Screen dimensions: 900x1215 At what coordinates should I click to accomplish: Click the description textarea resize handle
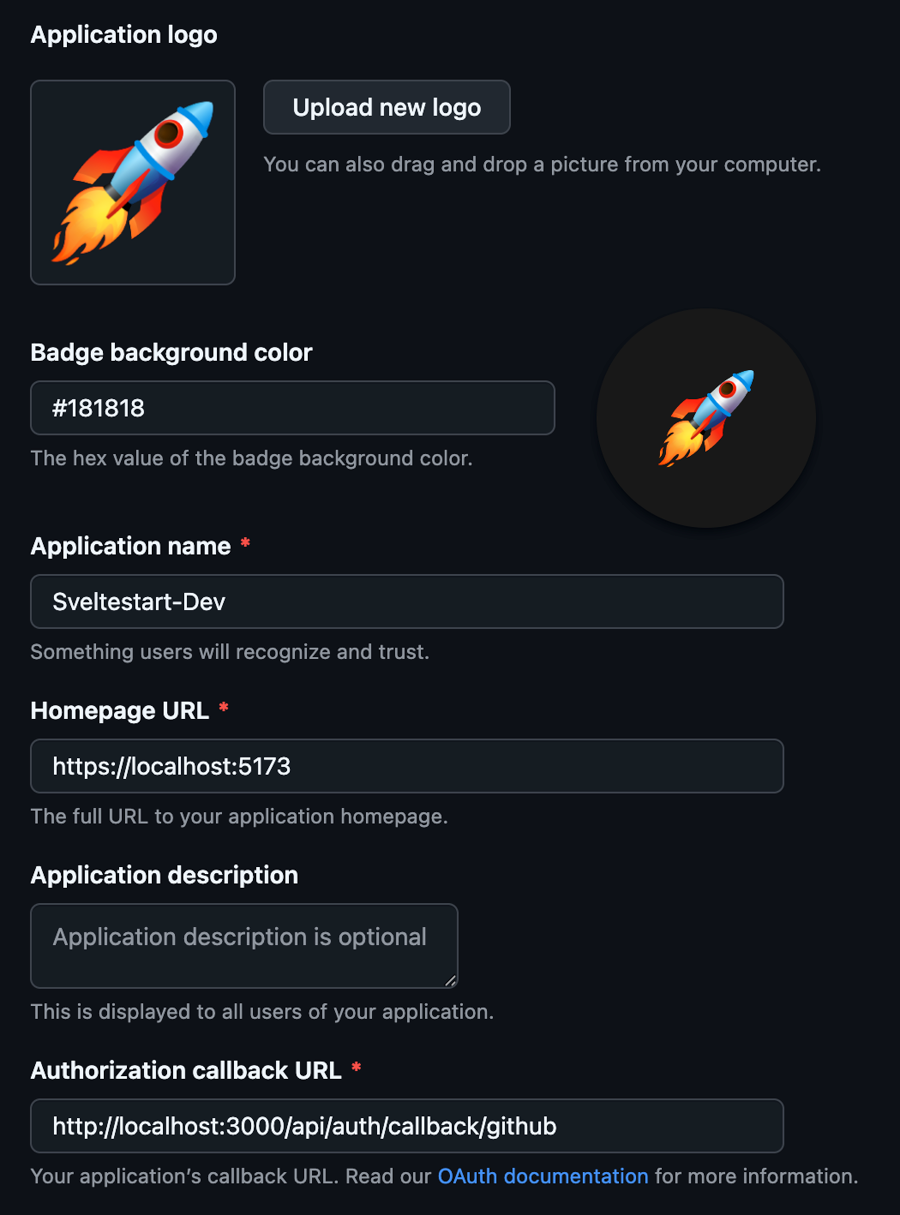(x=450, y=980)
